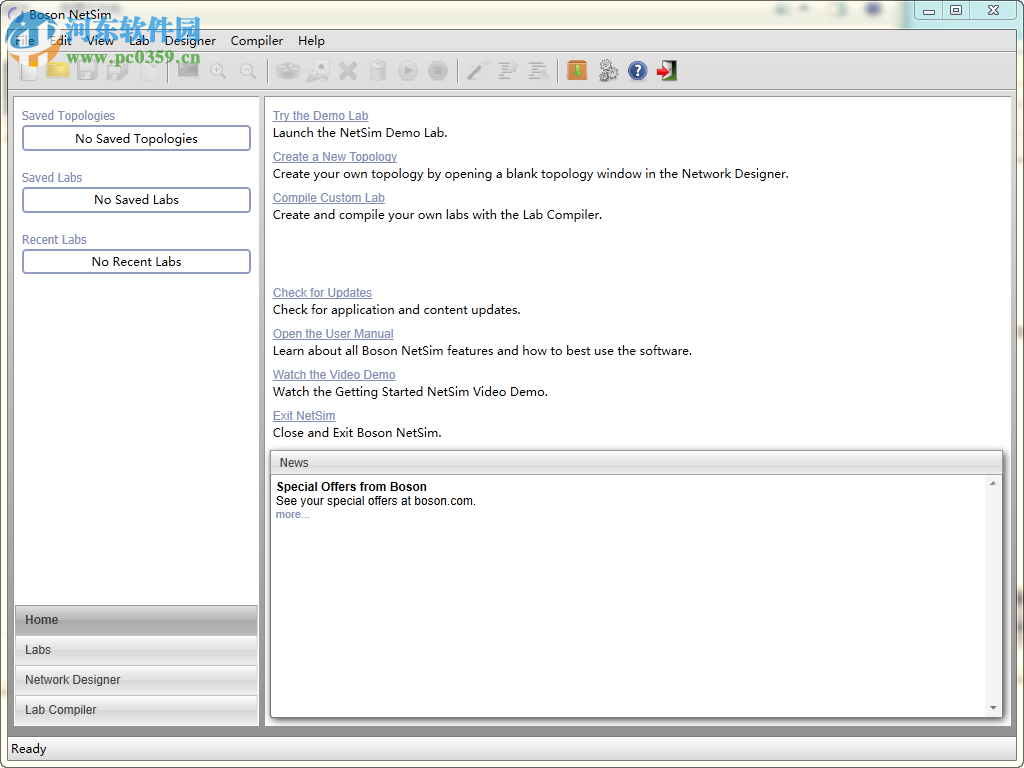Maximize the Boson NetSim window

(x=955, y=10)
